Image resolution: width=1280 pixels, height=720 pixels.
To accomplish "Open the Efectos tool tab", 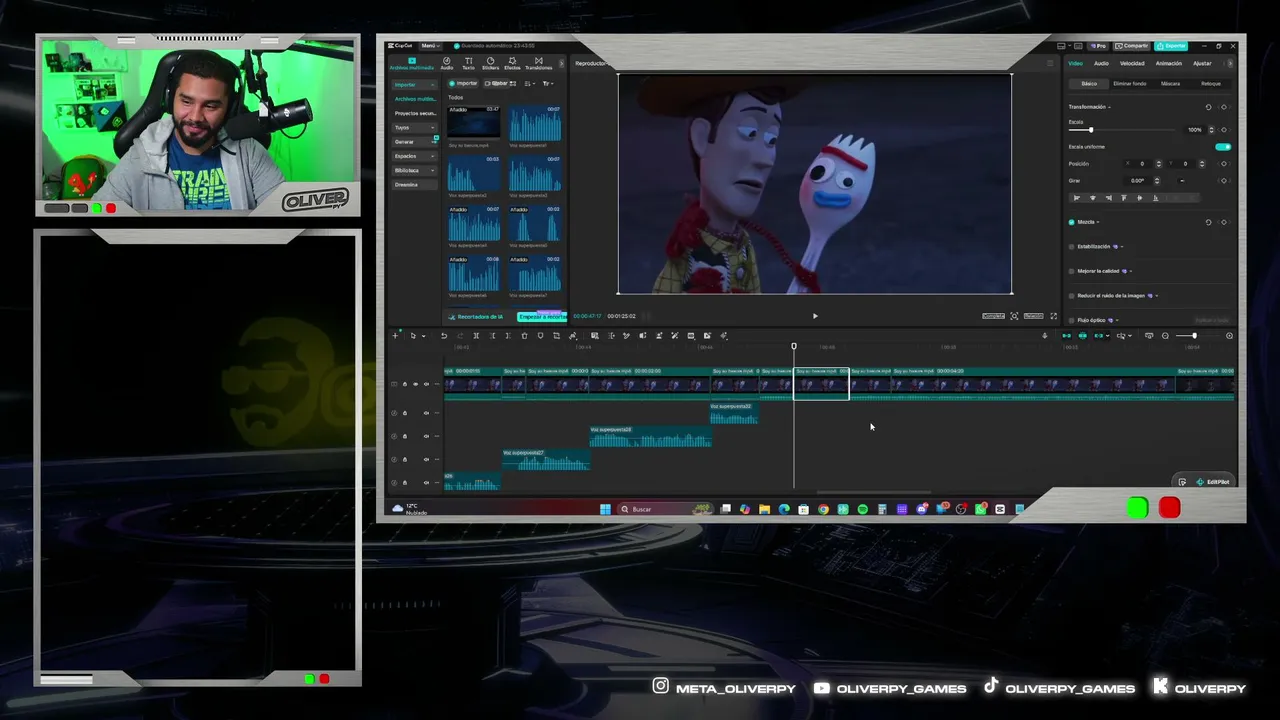I will click(512, 63).
